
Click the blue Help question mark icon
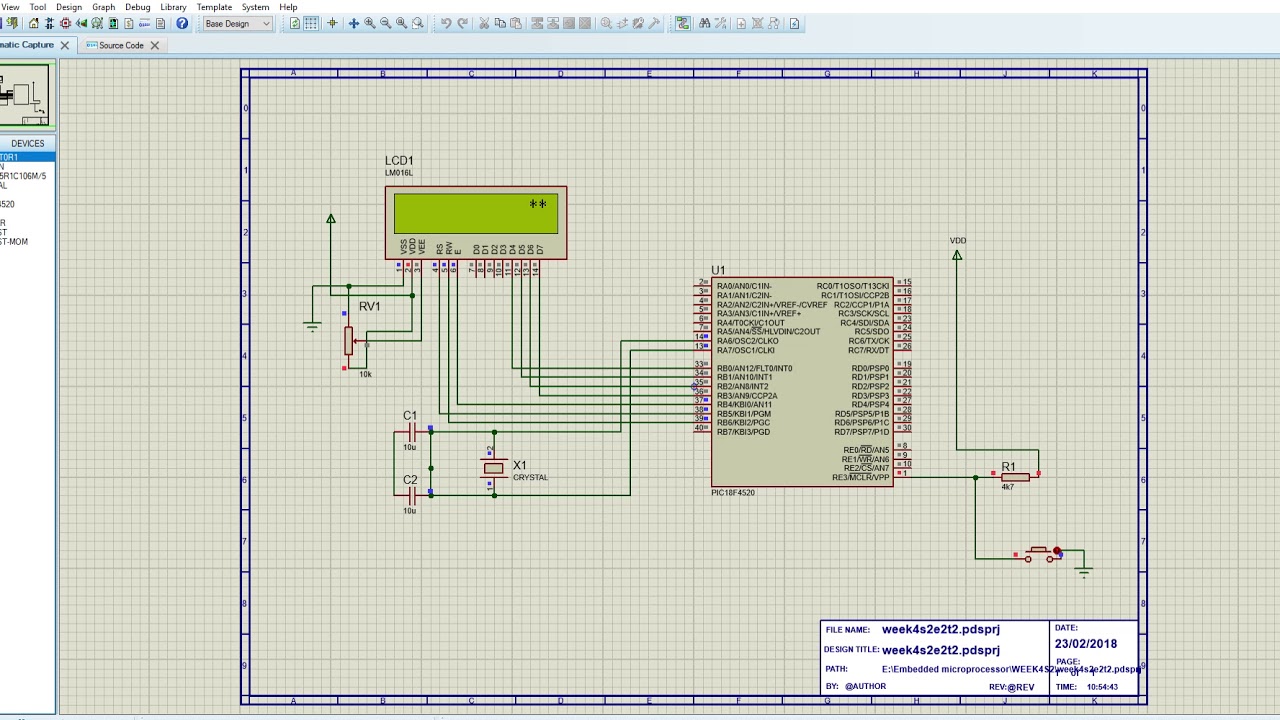click(182, 23)
